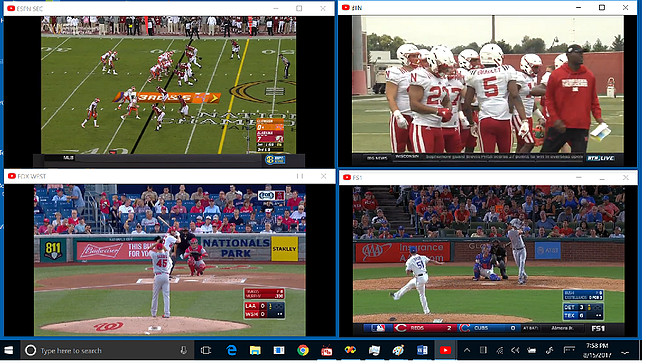Click the YouTube icon in FOX WEST title bar
The image size is (646, 364).
click(12, 176)
